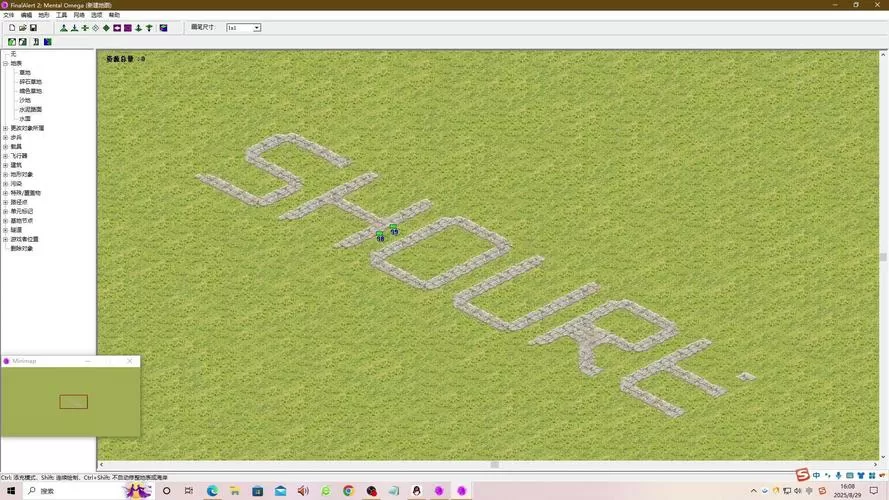Viewport: 889px width, 500px height.
Task: Expand the 地形对象 tree node
Action: tap(6, 174)
